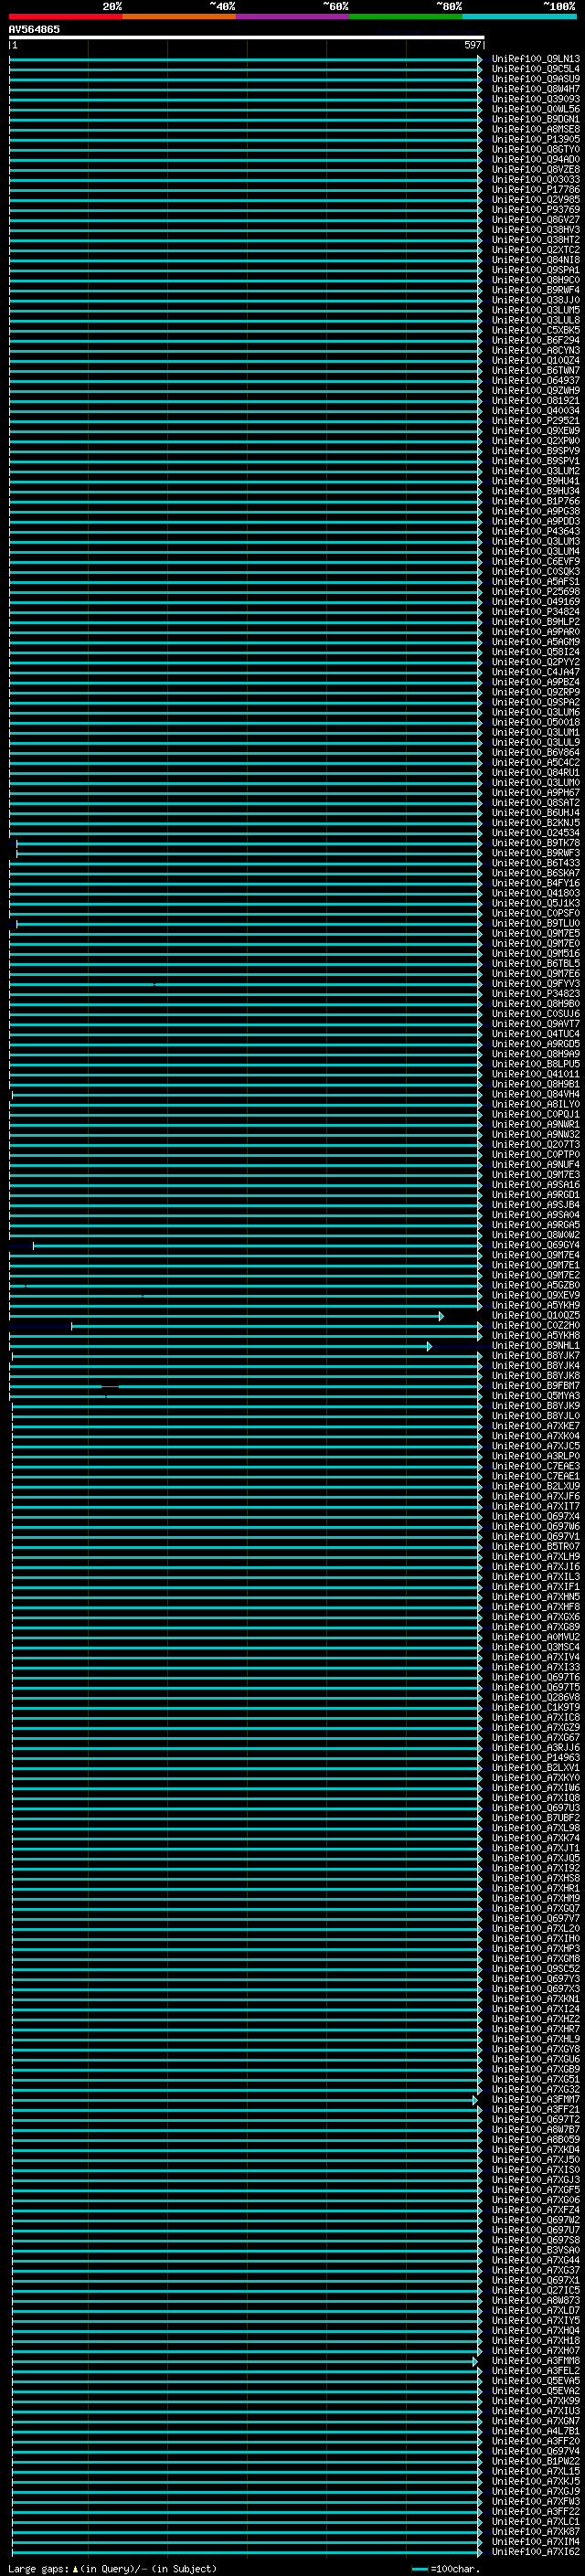The height and width of the screenshot is (2576, 585).
Task: Click the purple ~60% identity color segment
Action: pyautogui.click(x=293, y=16)
